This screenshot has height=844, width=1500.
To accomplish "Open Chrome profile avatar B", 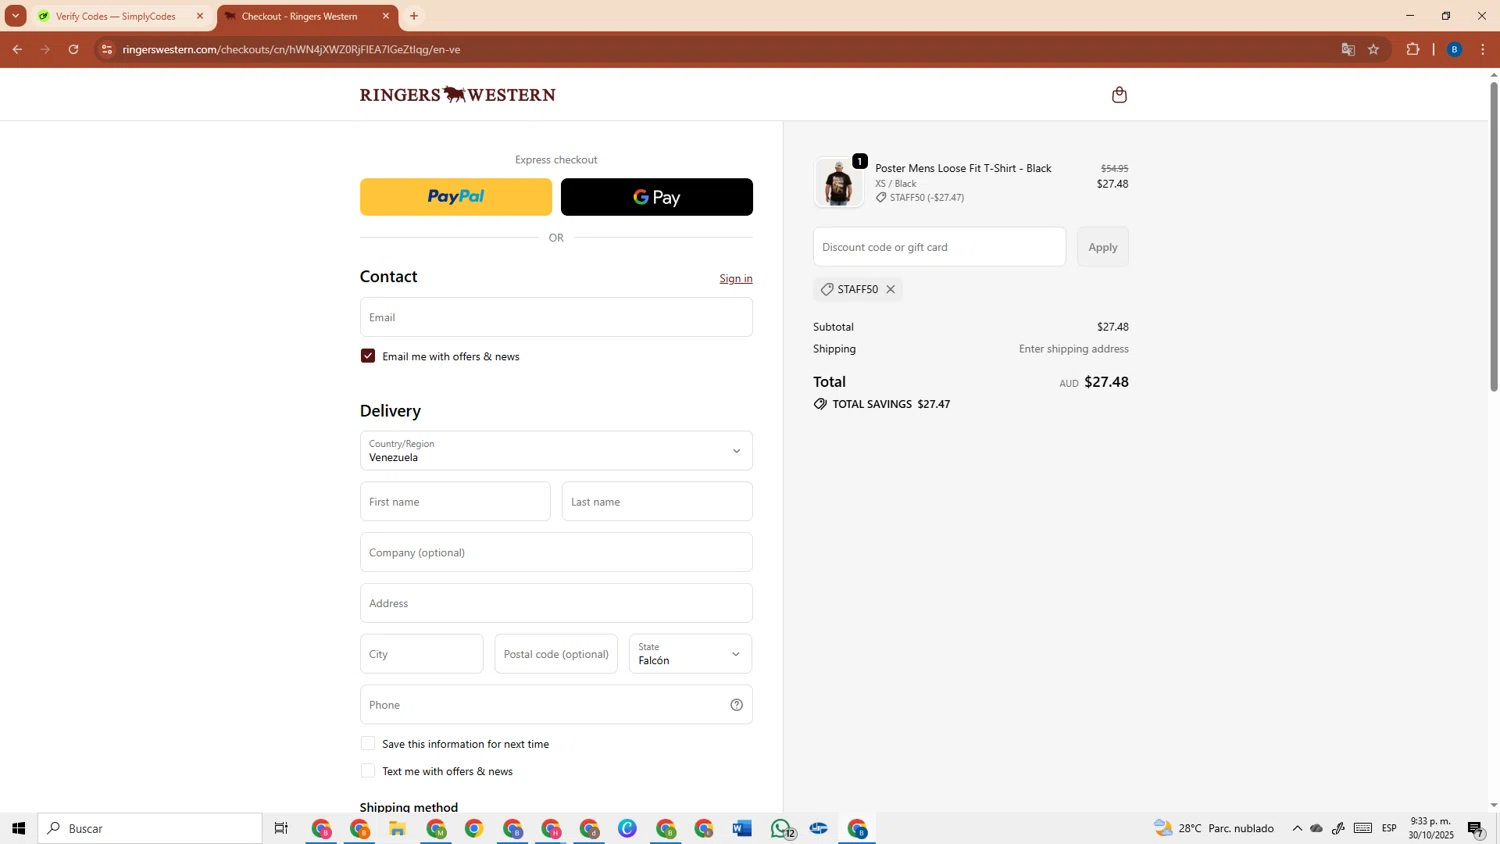I will pyautogui.click(x=1455, y=49).
